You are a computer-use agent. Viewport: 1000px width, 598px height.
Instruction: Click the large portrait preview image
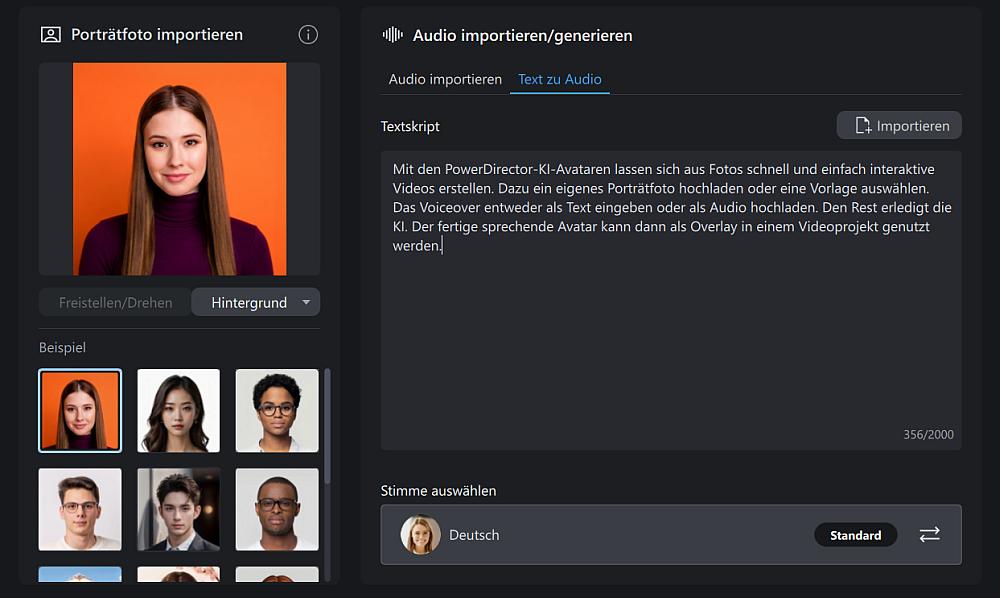[x=179, y=169]
